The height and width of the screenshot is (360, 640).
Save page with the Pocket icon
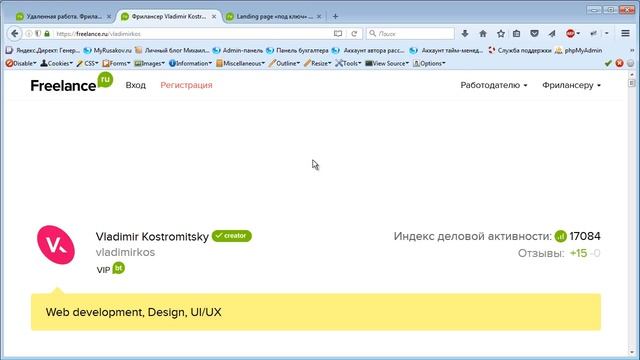click(x=534, y=33)
